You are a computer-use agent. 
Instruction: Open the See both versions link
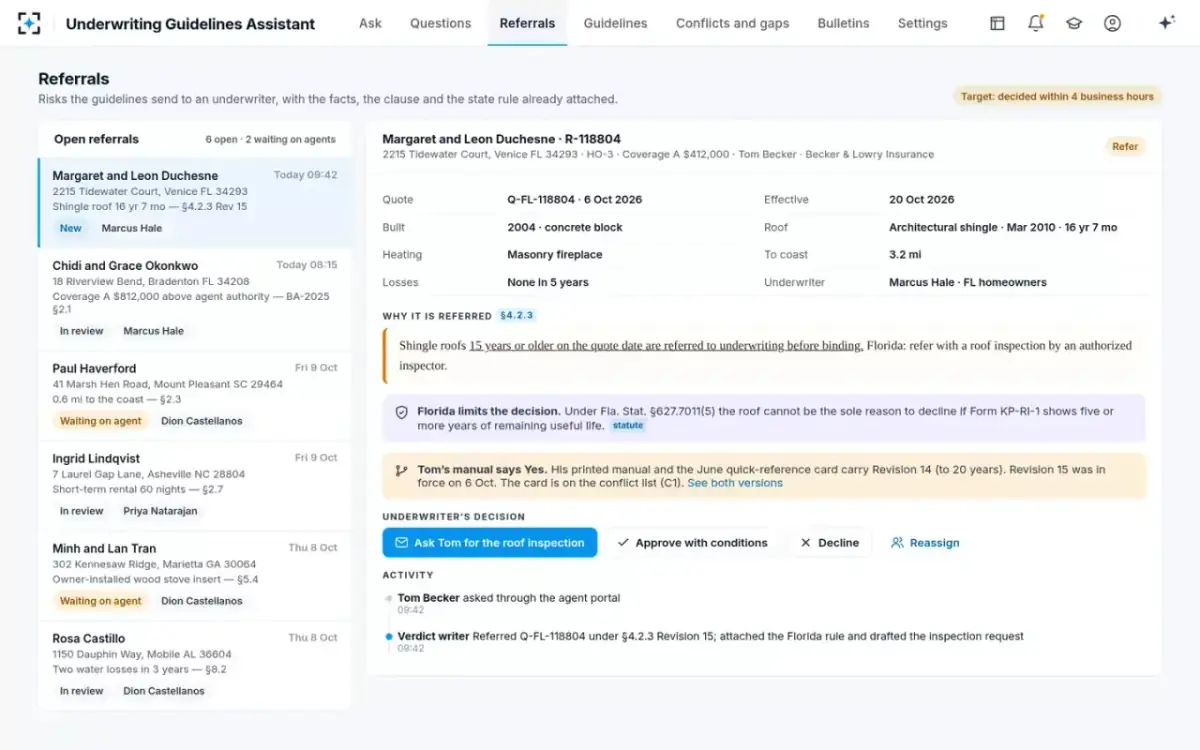pos(735,483)
